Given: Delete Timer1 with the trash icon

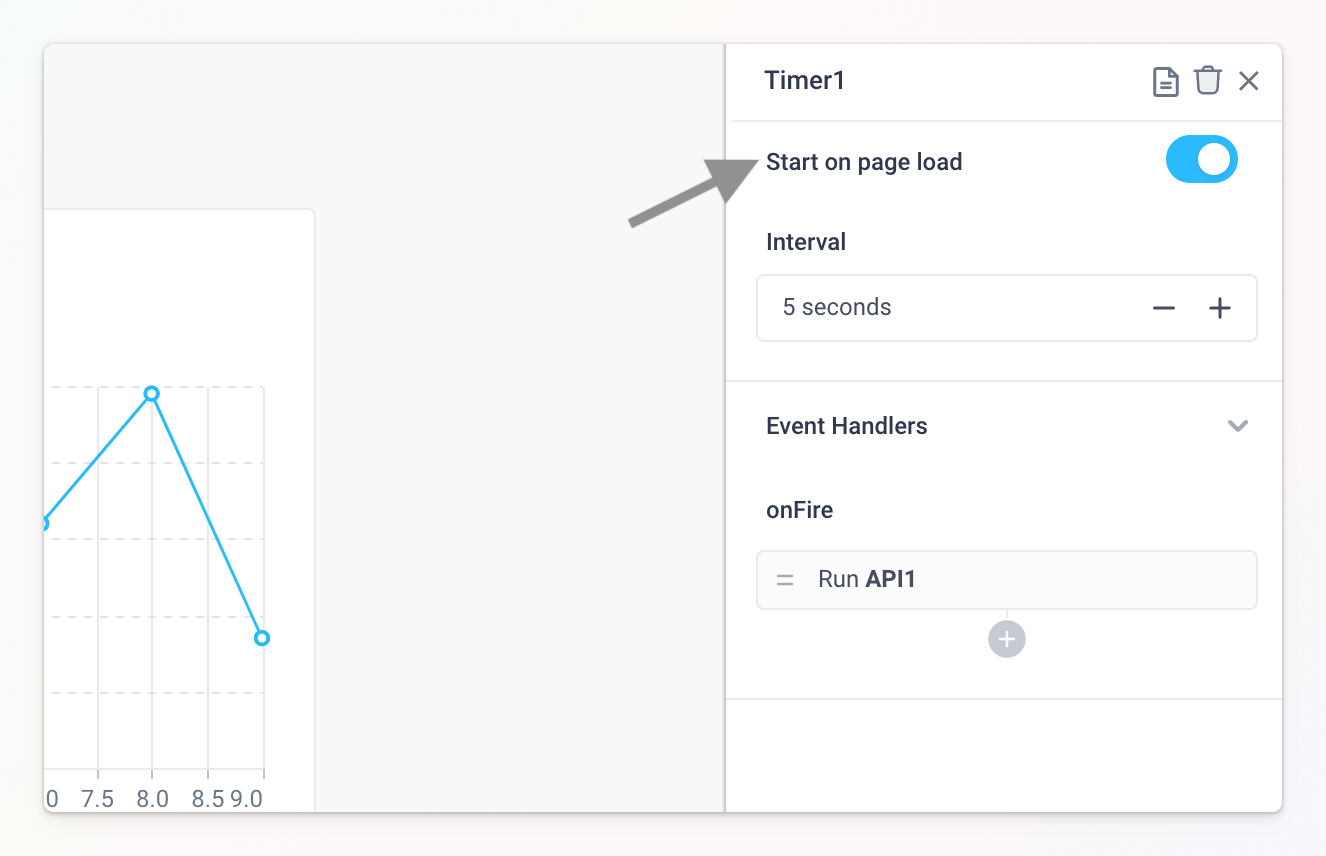Looking at the screenshot, I should click(x=1208, y=81).
